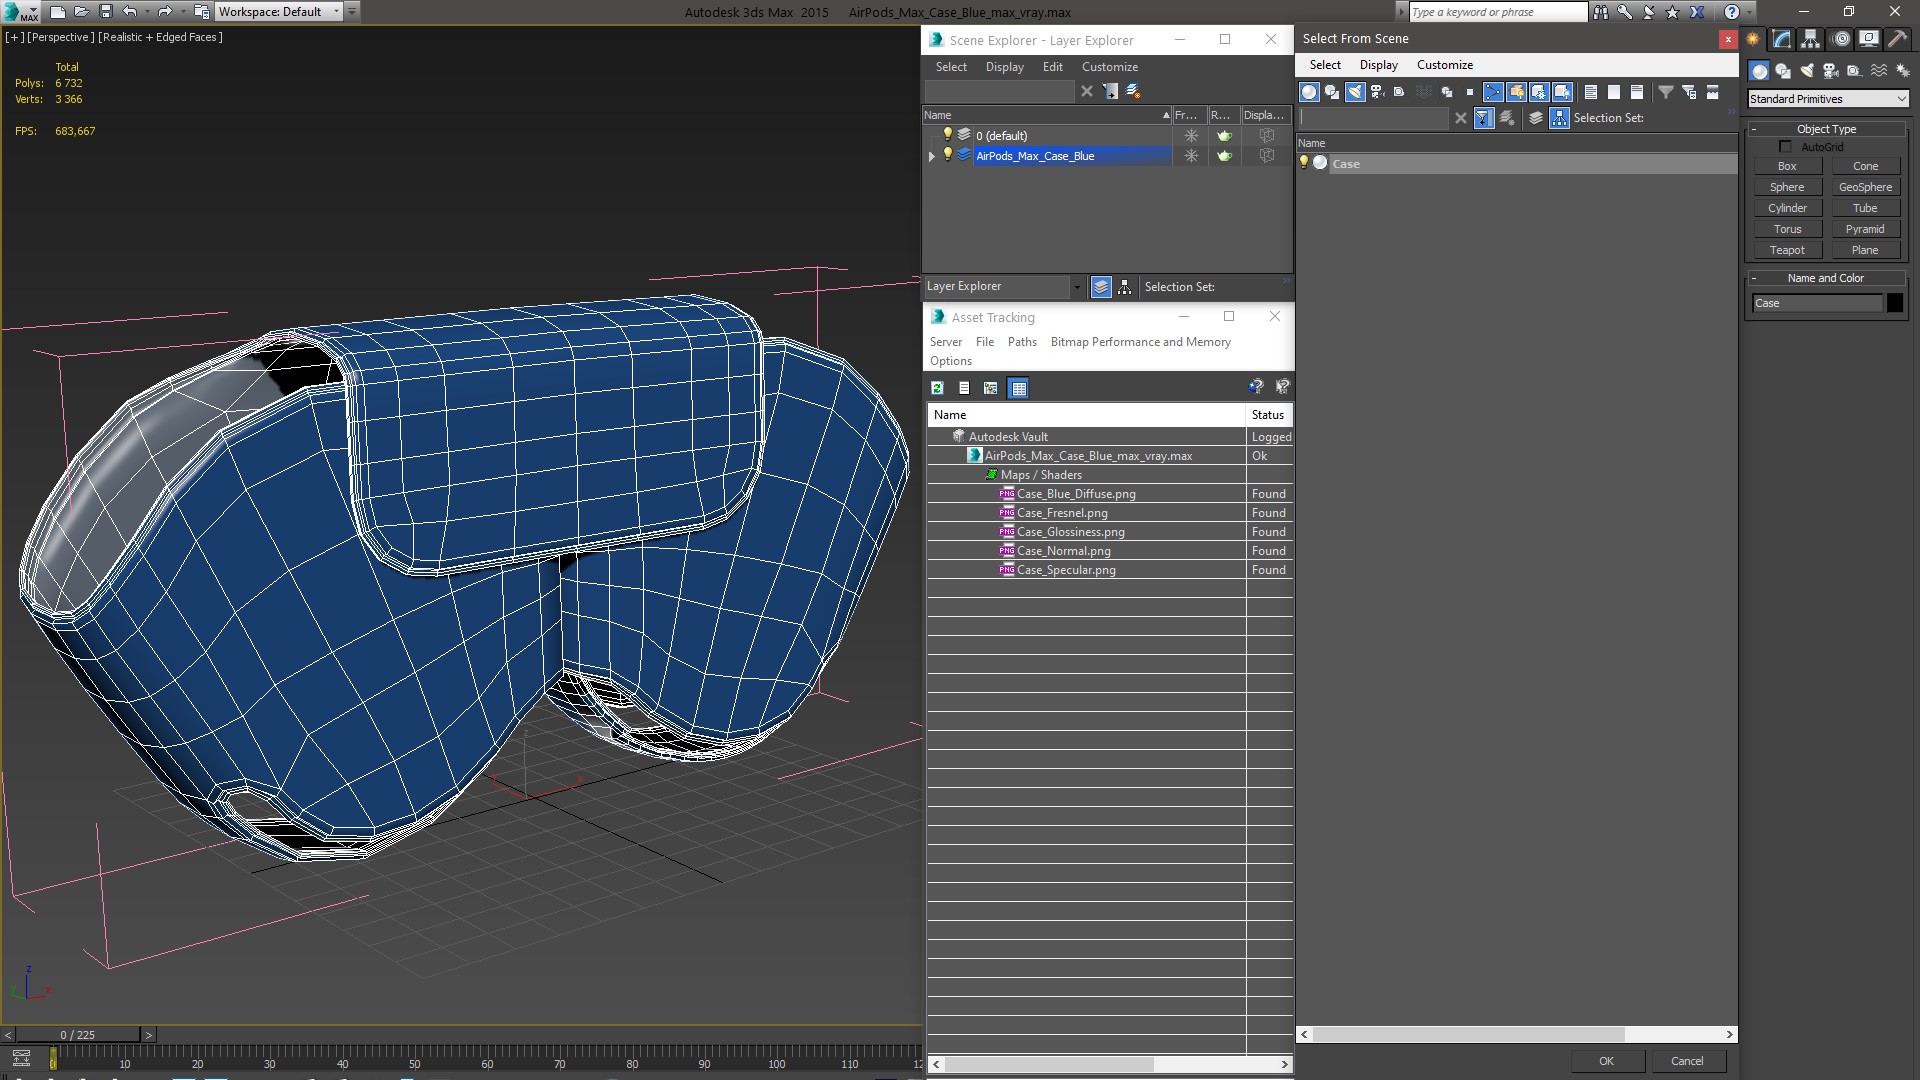This screenshot has height=1080, width=1920.
Task: Open the Select menu in Scene Explorer
Action: (x=951, y=67)
